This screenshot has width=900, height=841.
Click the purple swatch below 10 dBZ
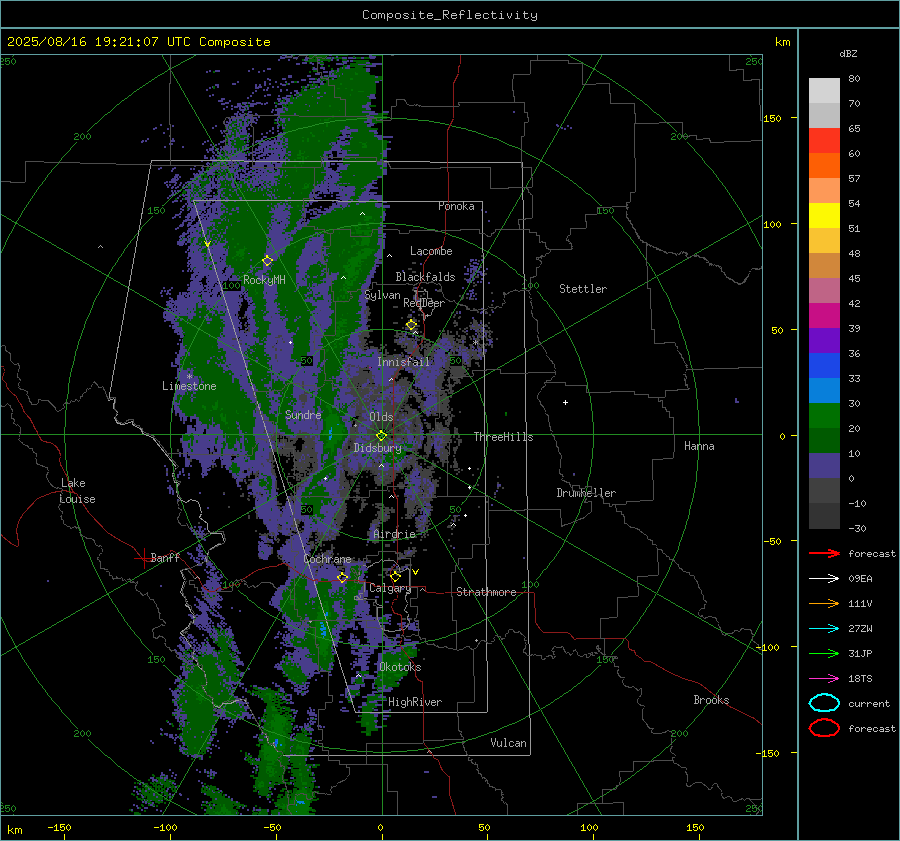(x=824, y=466)
